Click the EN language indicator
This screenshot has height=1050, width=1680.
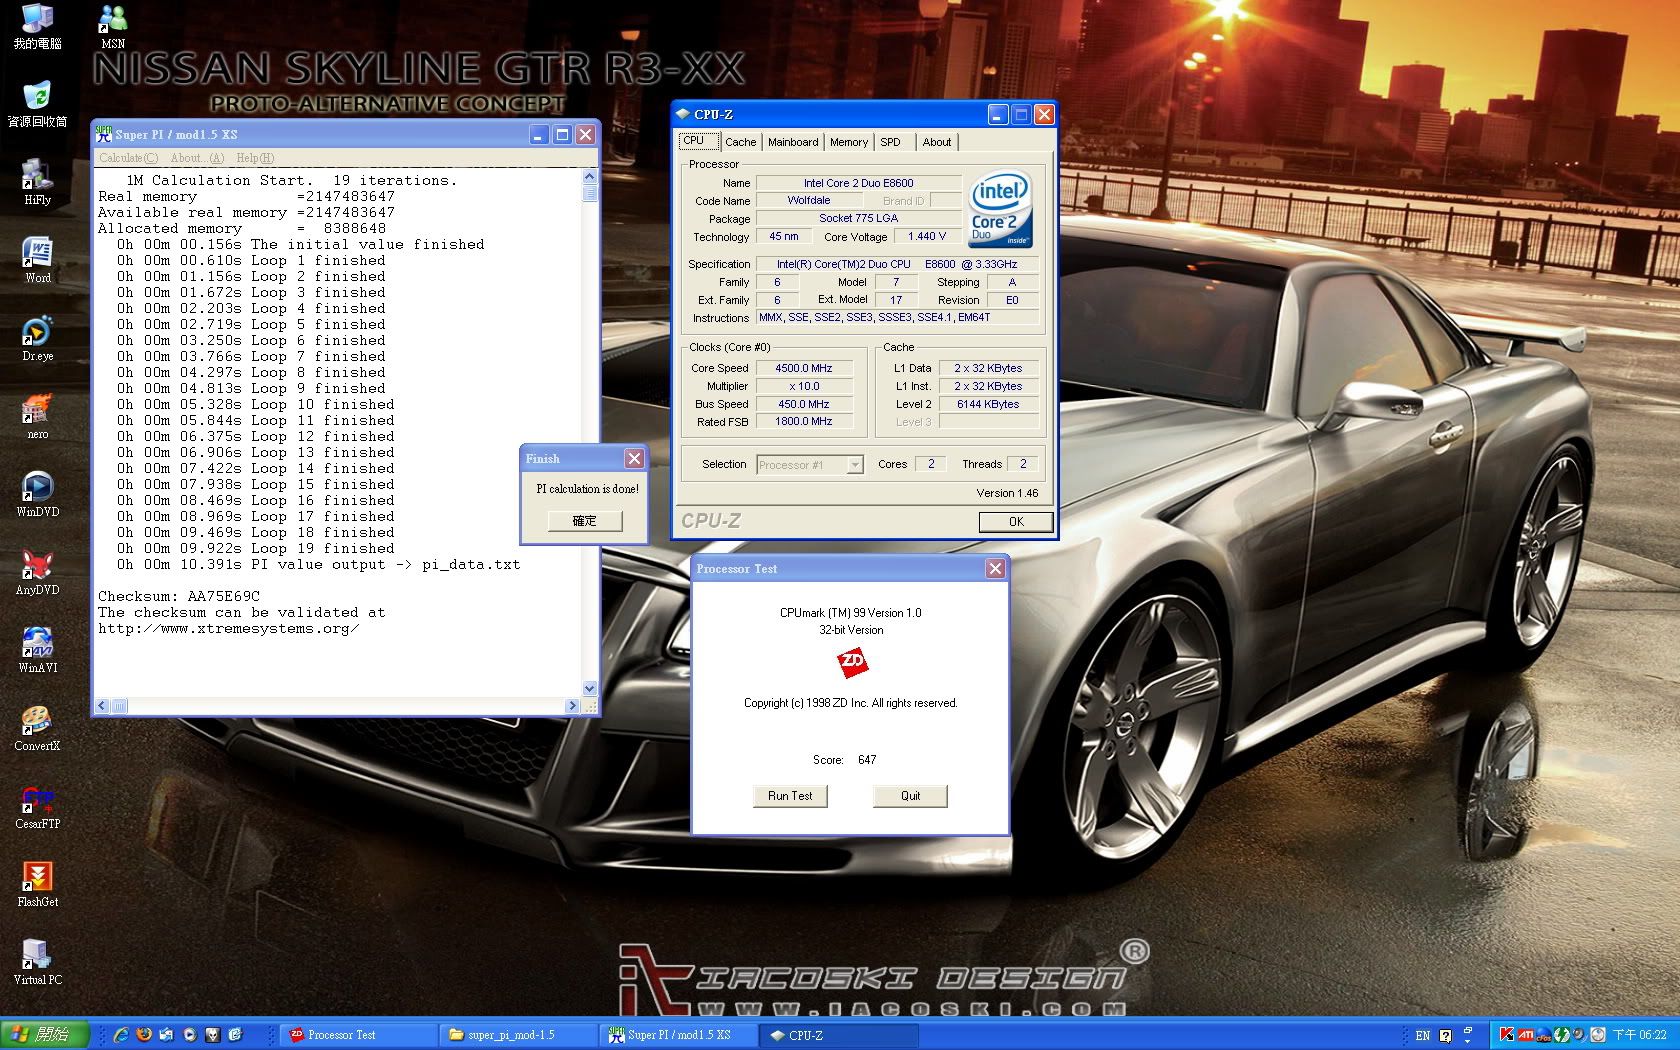point(1423,1036)
